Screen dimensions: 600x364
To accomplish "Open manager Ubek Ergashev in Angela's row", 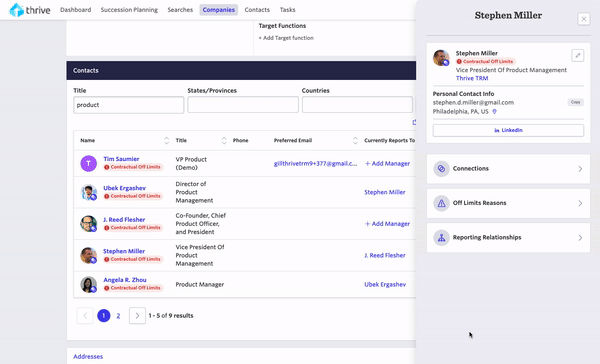I will click(x=385, y=284).
